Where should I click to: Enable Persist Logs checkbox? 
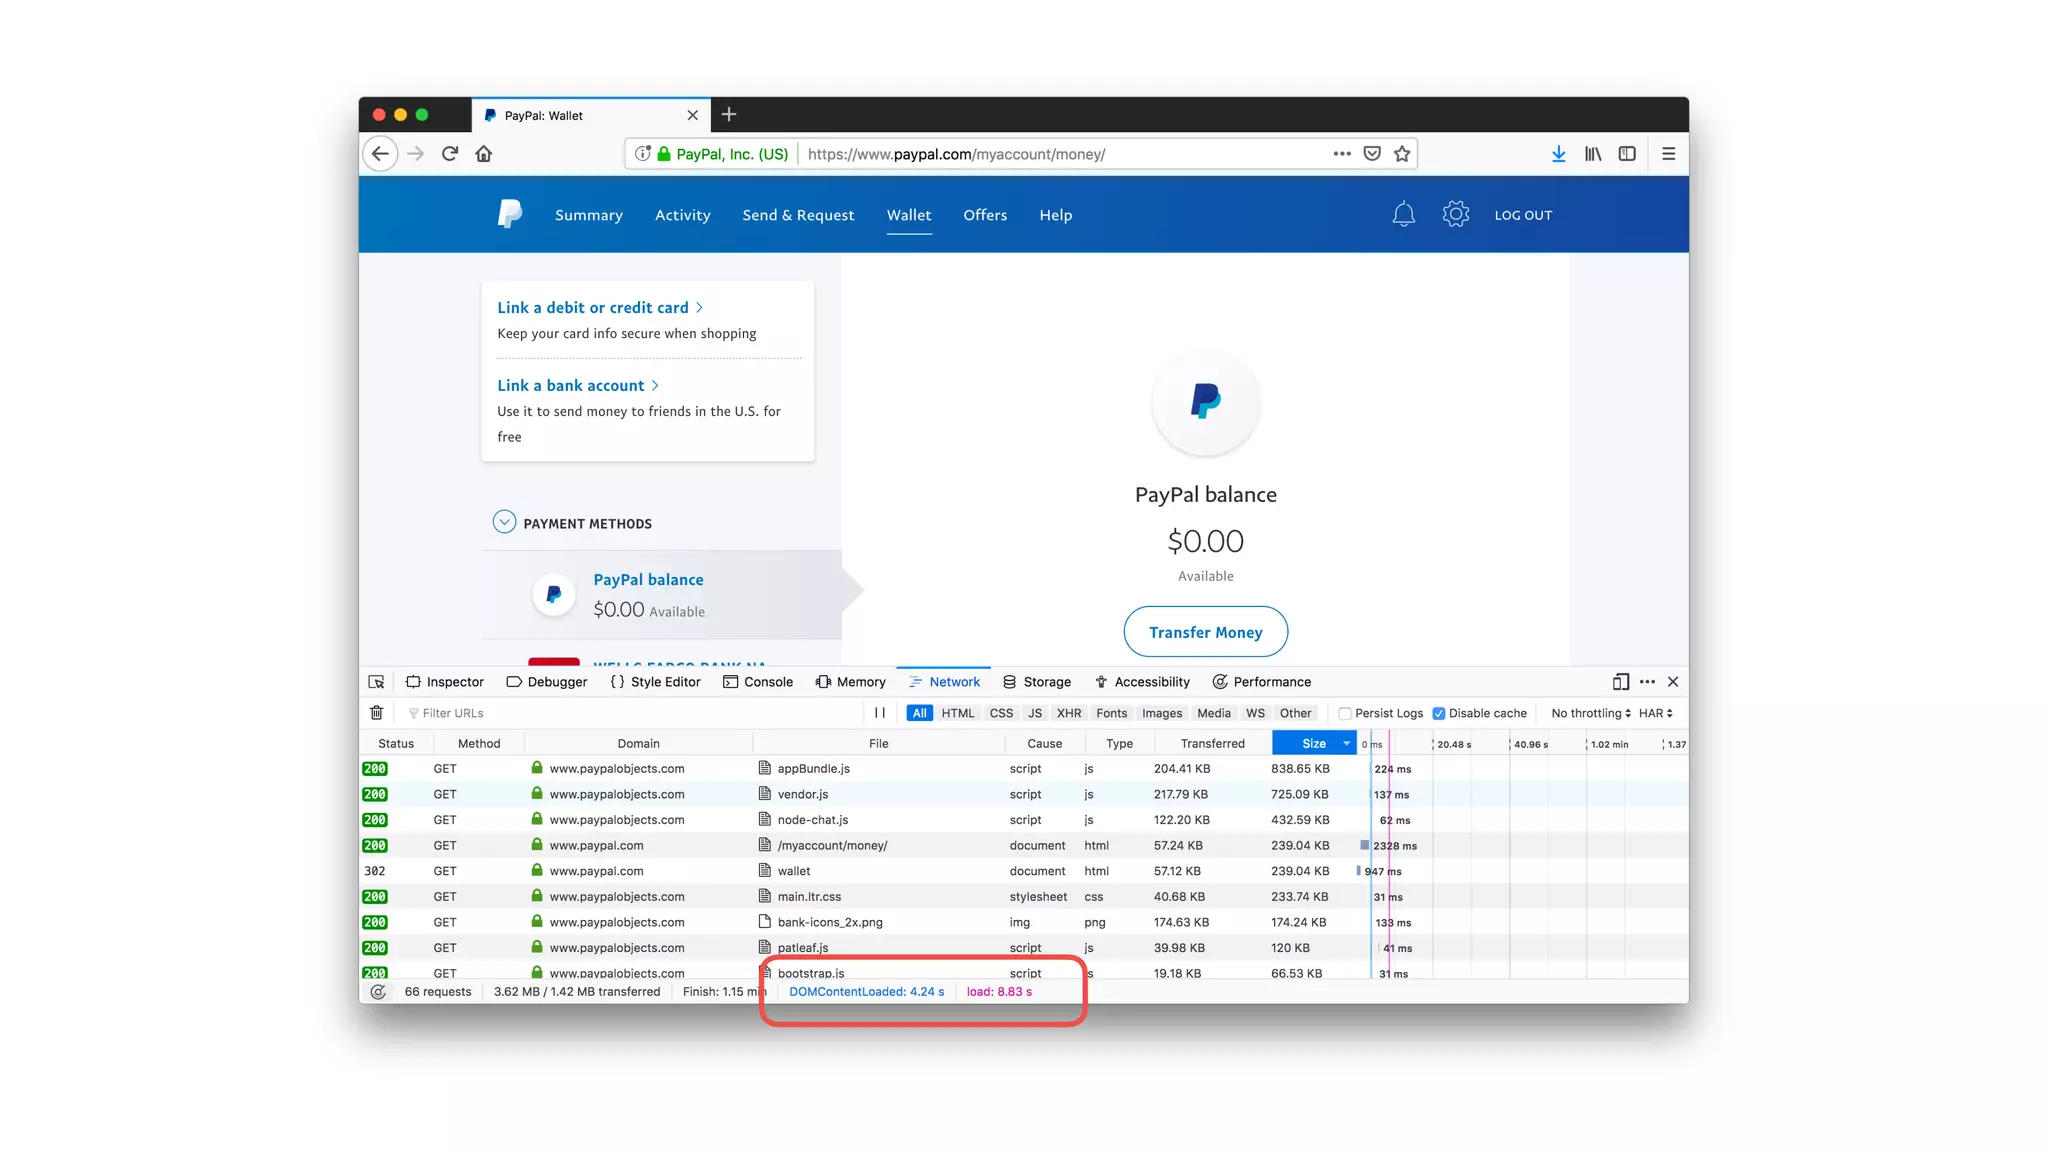1345,713
